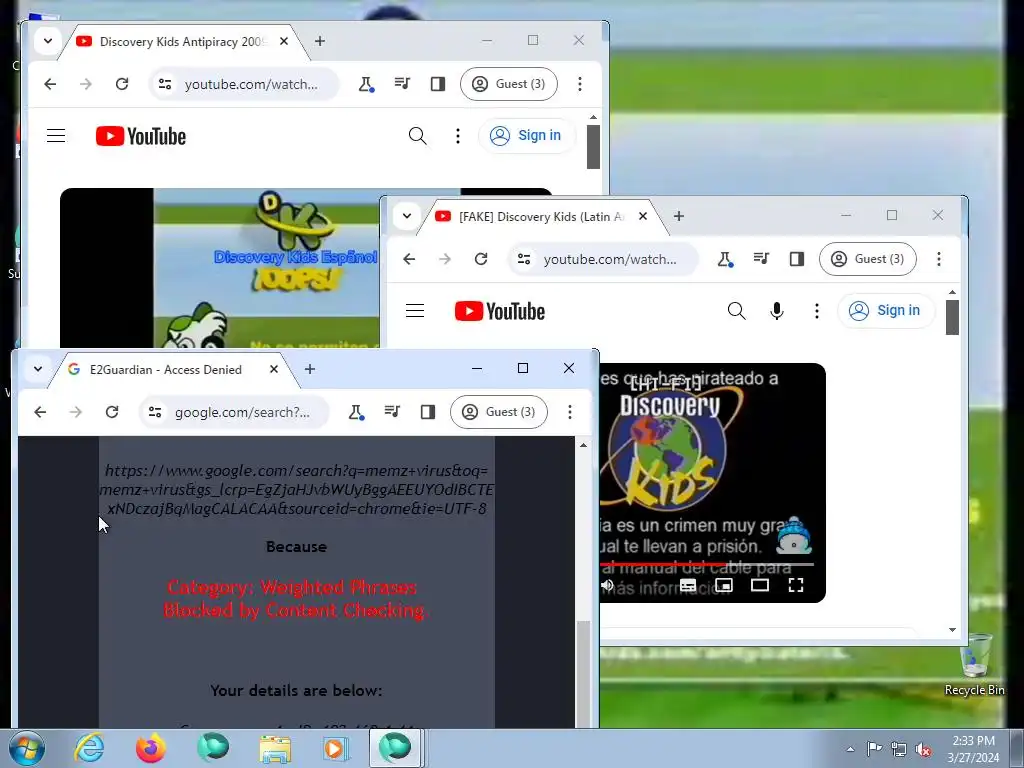The image size is (1024, 768).
Task: Click Antipiracy window youtube.com address field
Action: 244,84
